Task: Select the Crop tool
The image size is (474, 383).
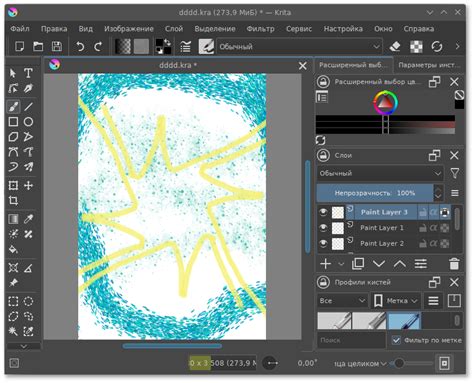Action: click(x=13, y=200)
